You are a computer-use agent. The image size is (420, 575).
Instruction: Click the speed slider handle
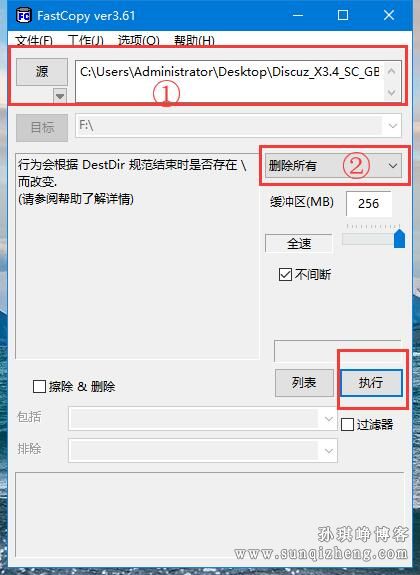[399, 239]
